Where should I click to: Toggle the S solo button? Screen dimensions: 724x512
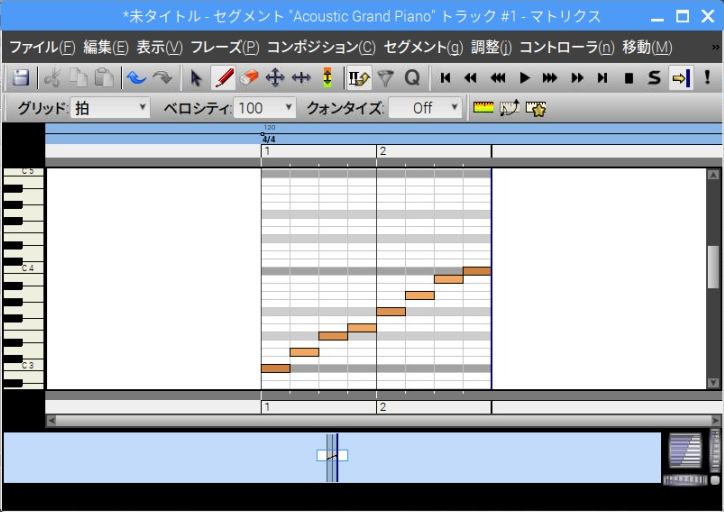[654, 78]
